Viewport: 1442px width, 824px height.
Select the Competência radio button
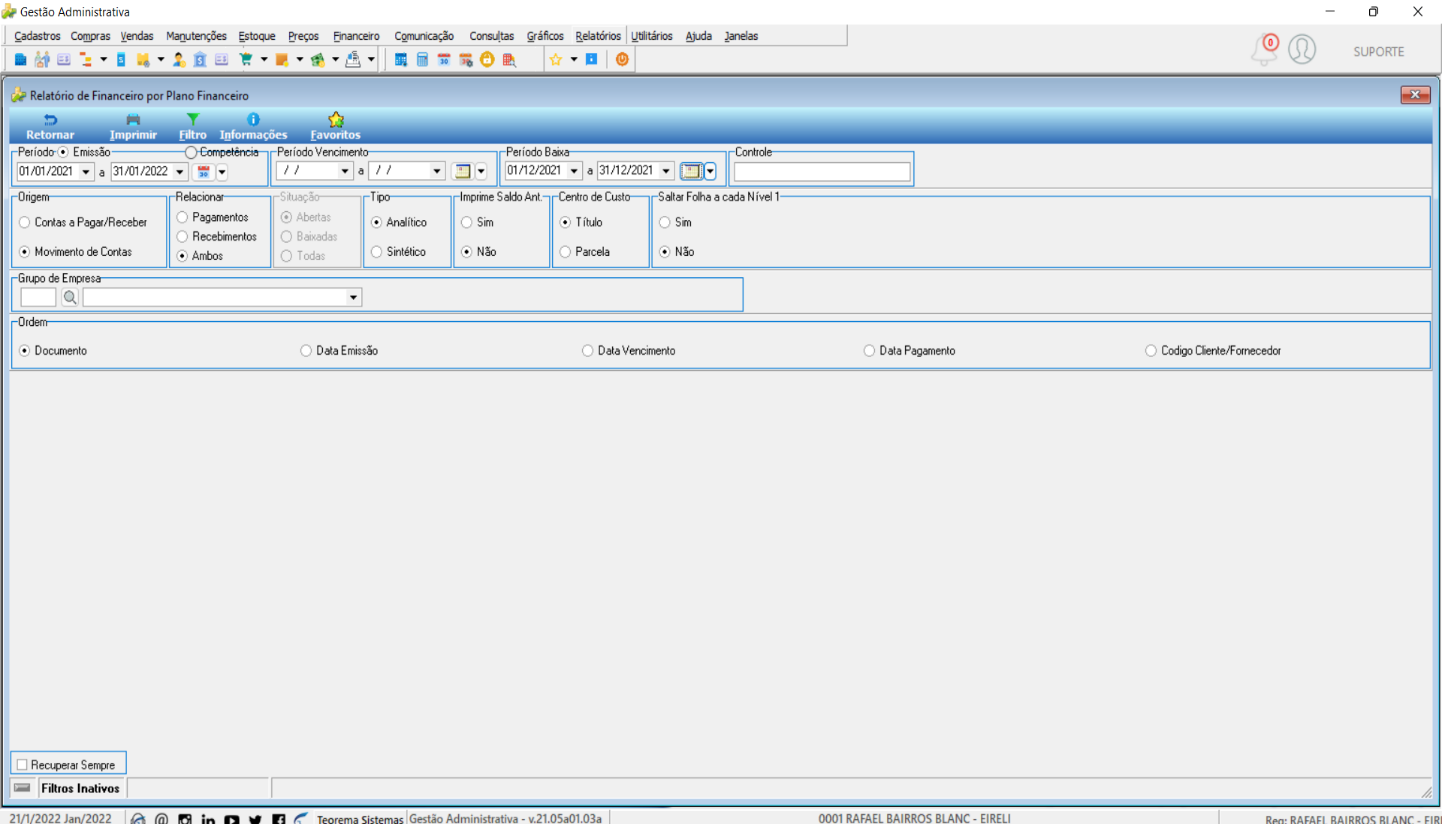[x=191, y=152]
